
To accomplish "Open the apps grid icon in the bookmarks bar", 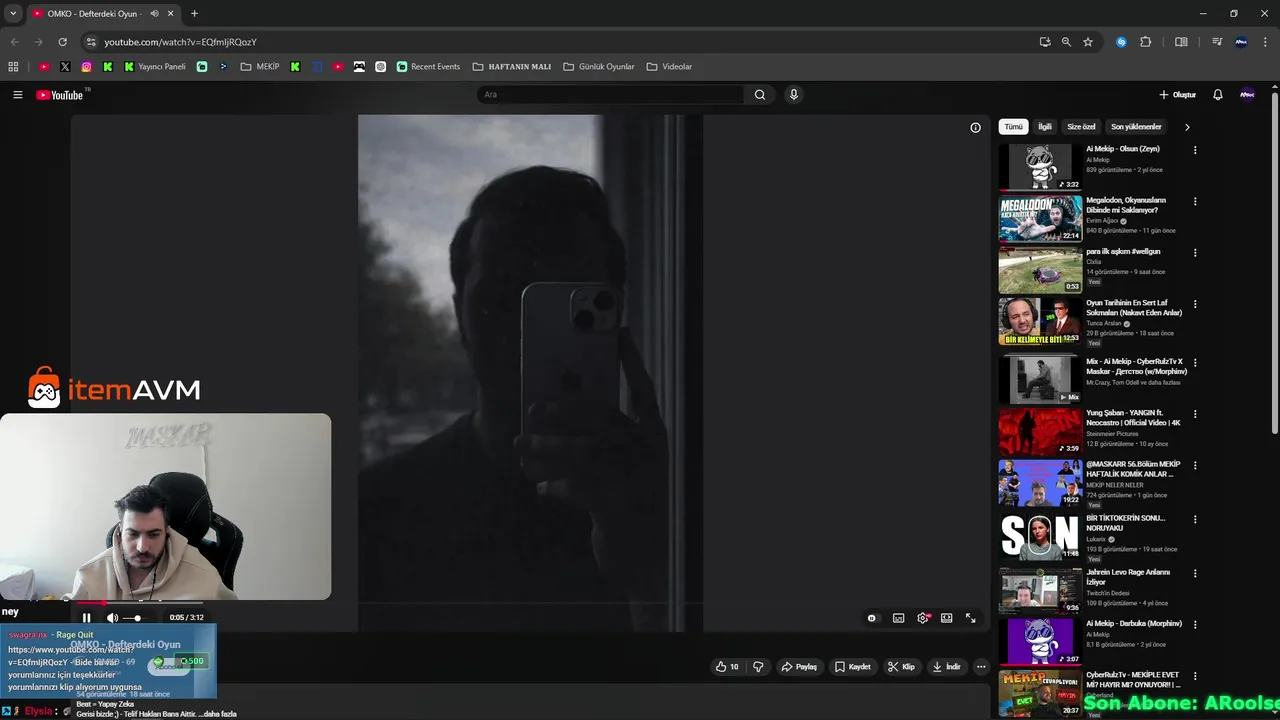I will [13, 67].
